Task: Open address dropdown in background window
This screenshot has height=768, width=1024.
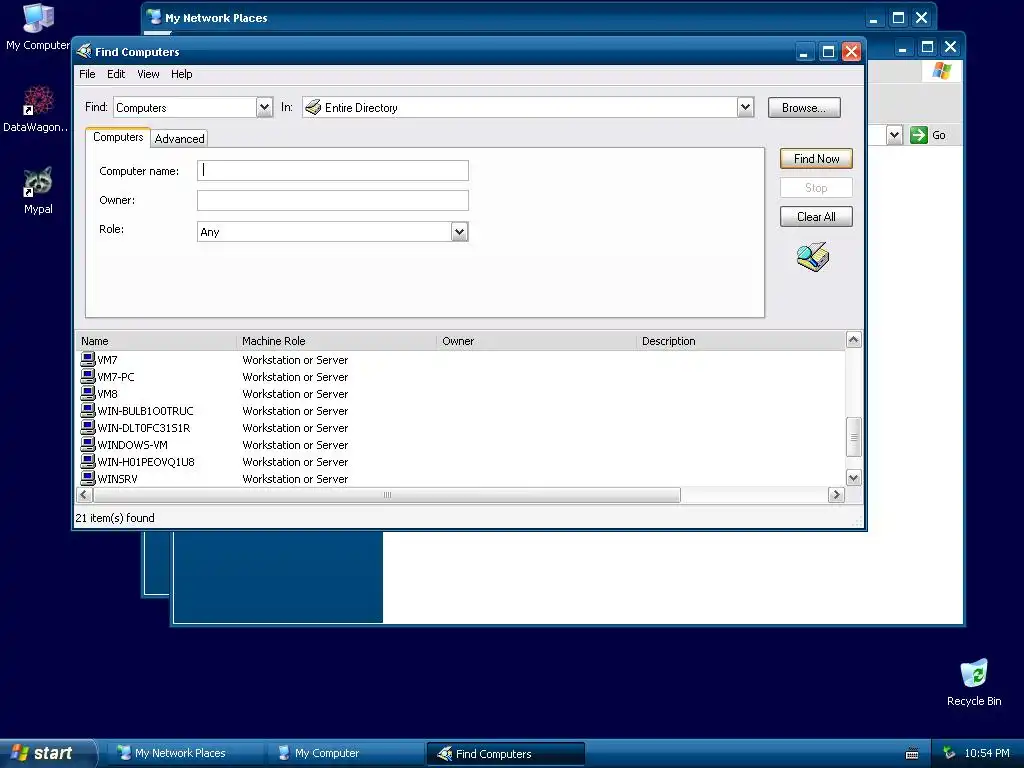Action: [x=894, y=135]
